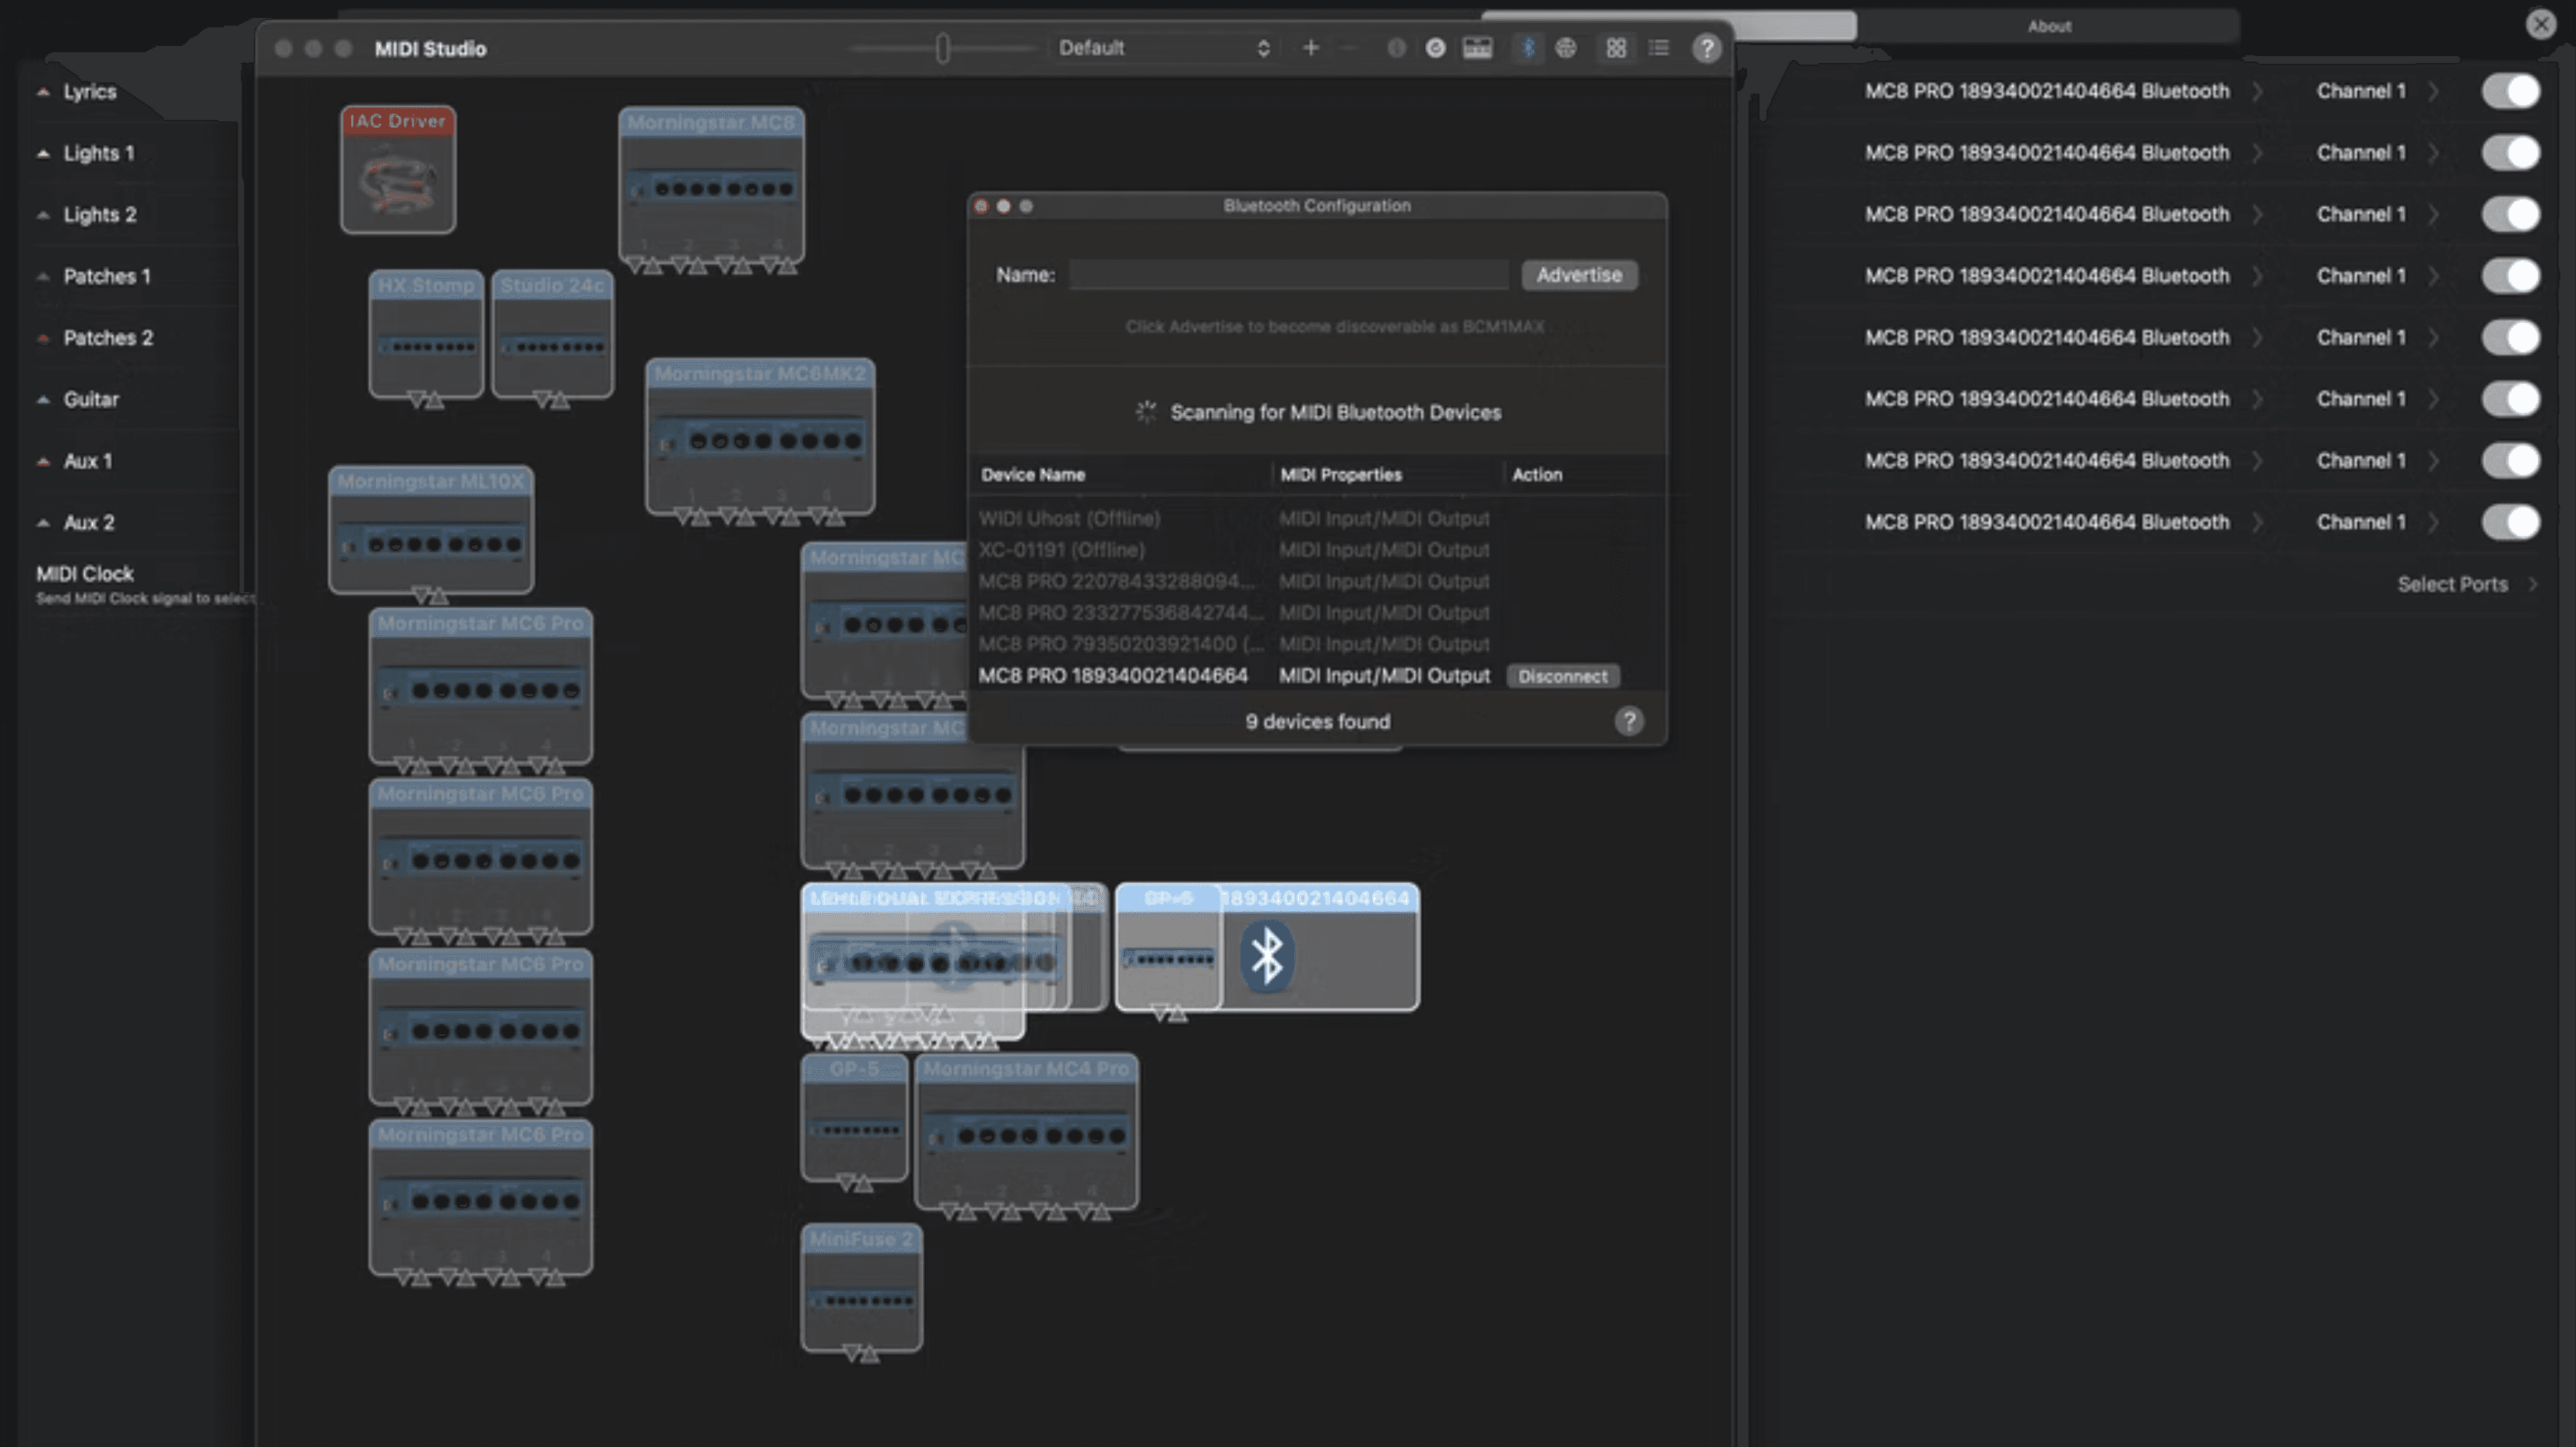The height and width of the screenshot is (1447, 2576).
Task: Expand Select Ports under MIDI Clock
Action: 2466,584
